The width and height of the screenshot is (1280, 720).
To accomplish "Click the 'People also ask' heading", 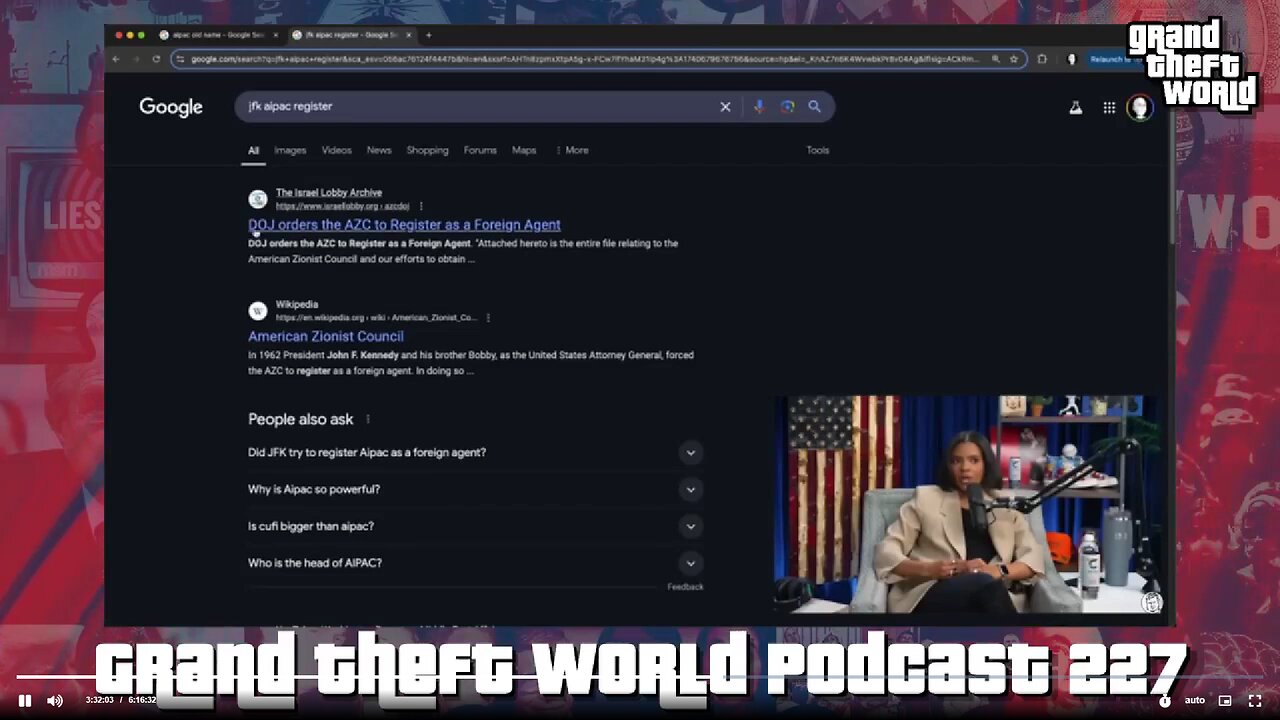I will click(x=300, y=420).
